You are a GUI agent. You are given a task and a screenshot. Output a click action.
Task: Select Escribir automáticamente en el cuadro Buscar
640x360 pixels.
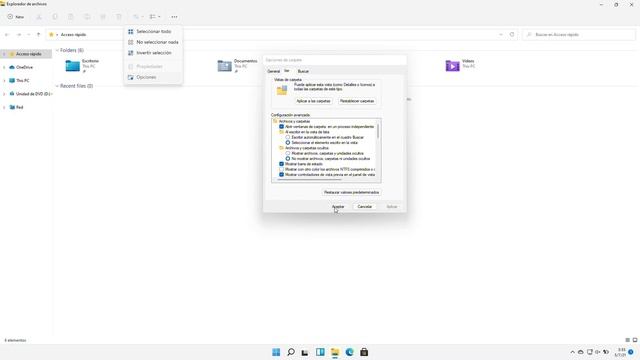pos(288,137)
